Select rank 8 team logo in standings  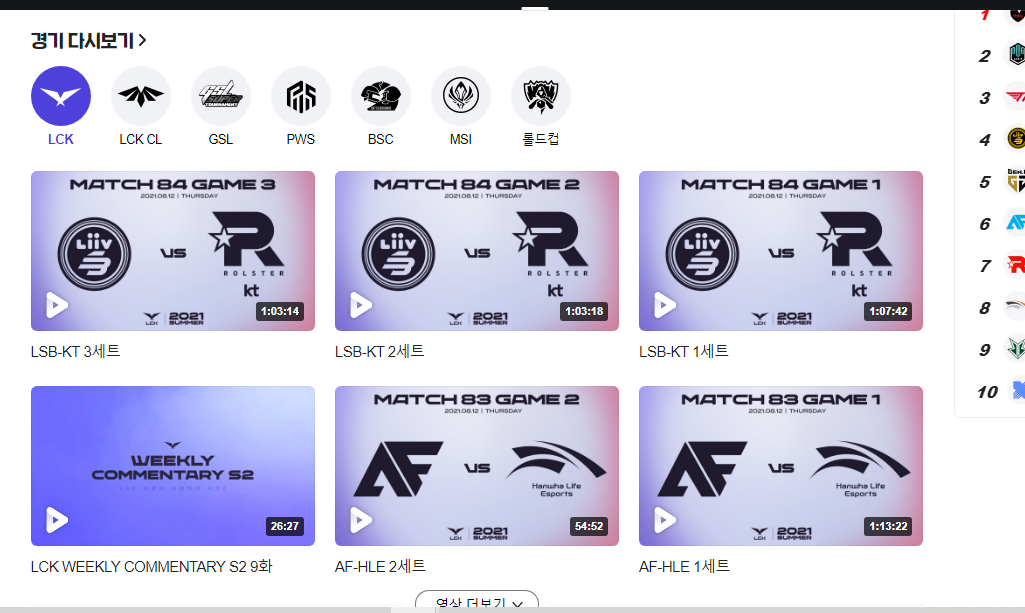1015,306
